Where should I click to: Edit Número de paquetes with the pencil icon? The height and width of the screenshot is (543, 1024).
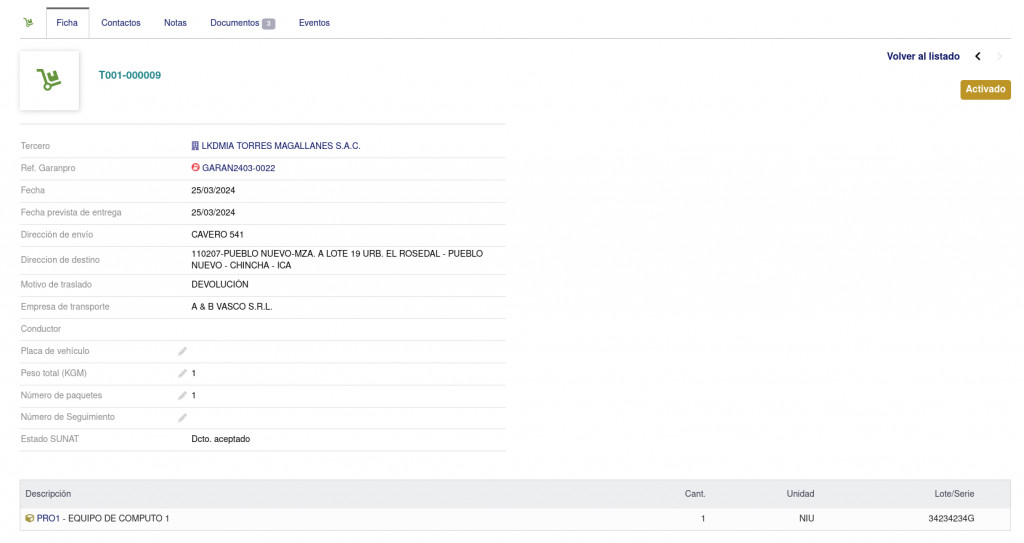point(182,396)
